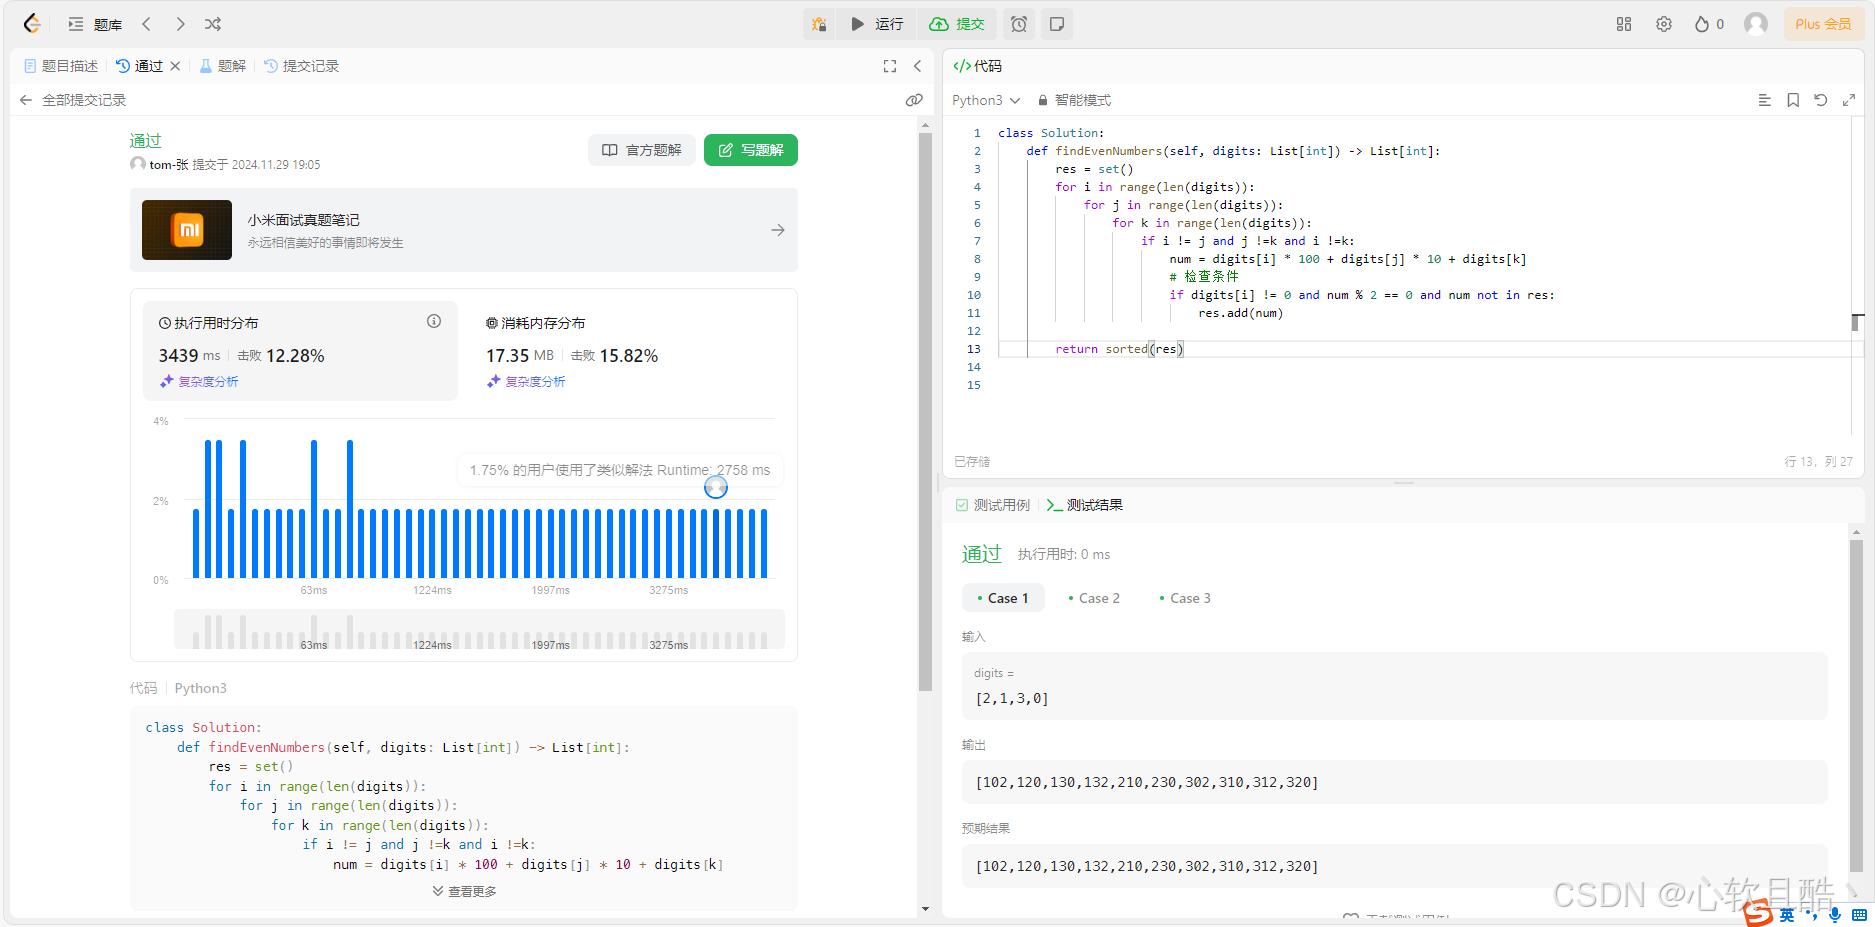Open the 复杂度分析 link under runtime
This screenshot has width=1875, height=927.
[198, 381]
